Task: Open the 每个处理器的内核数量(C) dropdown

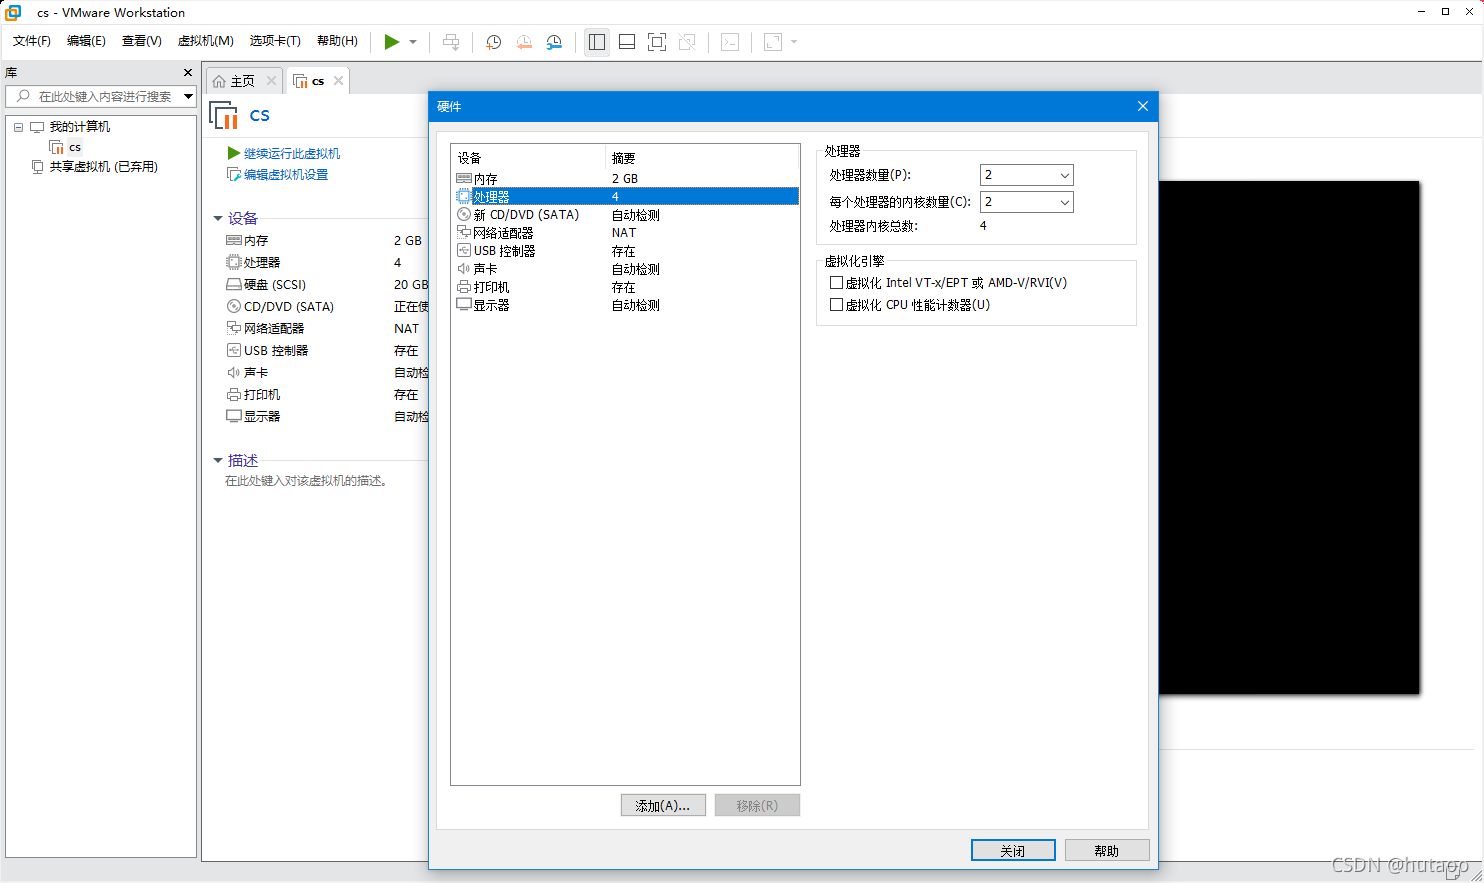Action: (1026, 202)
